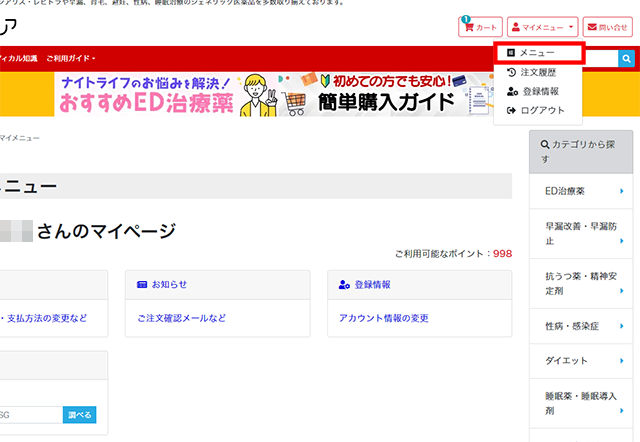The height and width of the screenshot is (442, 640).
Task: Open the cart button
Action: click(x=480, y=27)
